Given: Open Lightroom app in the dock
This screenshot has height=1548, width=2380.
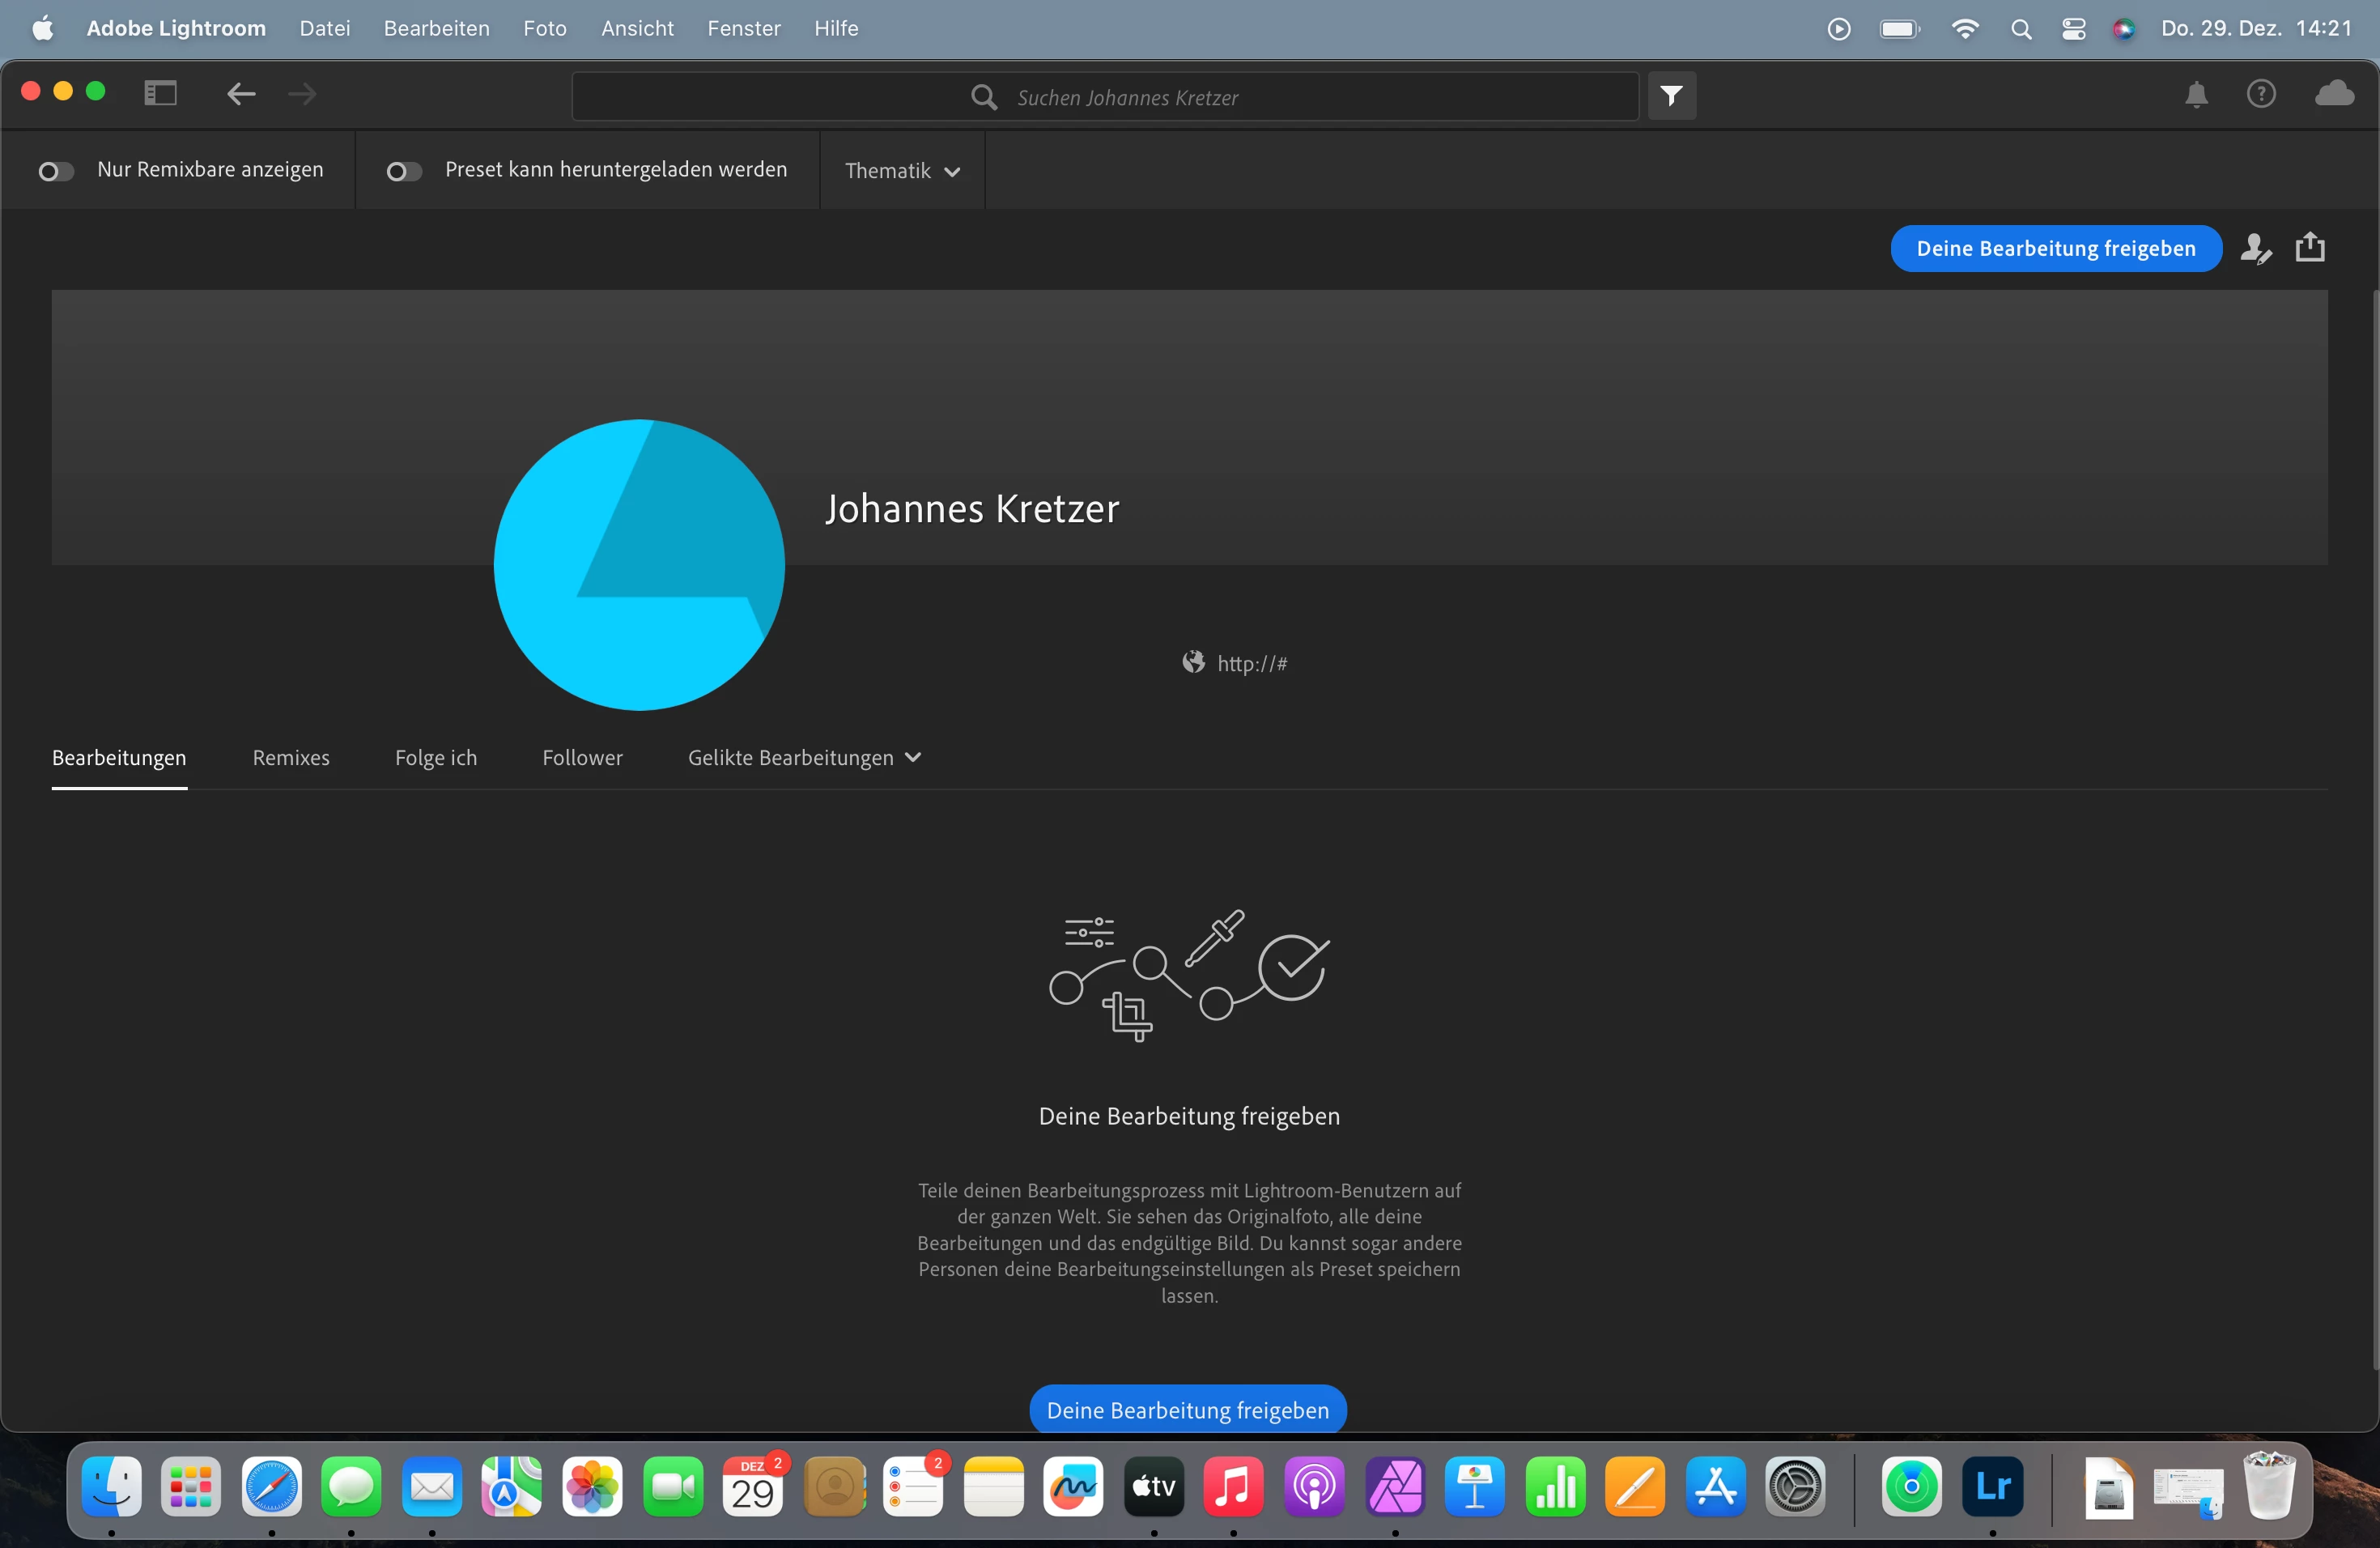Looking at the screenshot, I should coord(1992,1487).
